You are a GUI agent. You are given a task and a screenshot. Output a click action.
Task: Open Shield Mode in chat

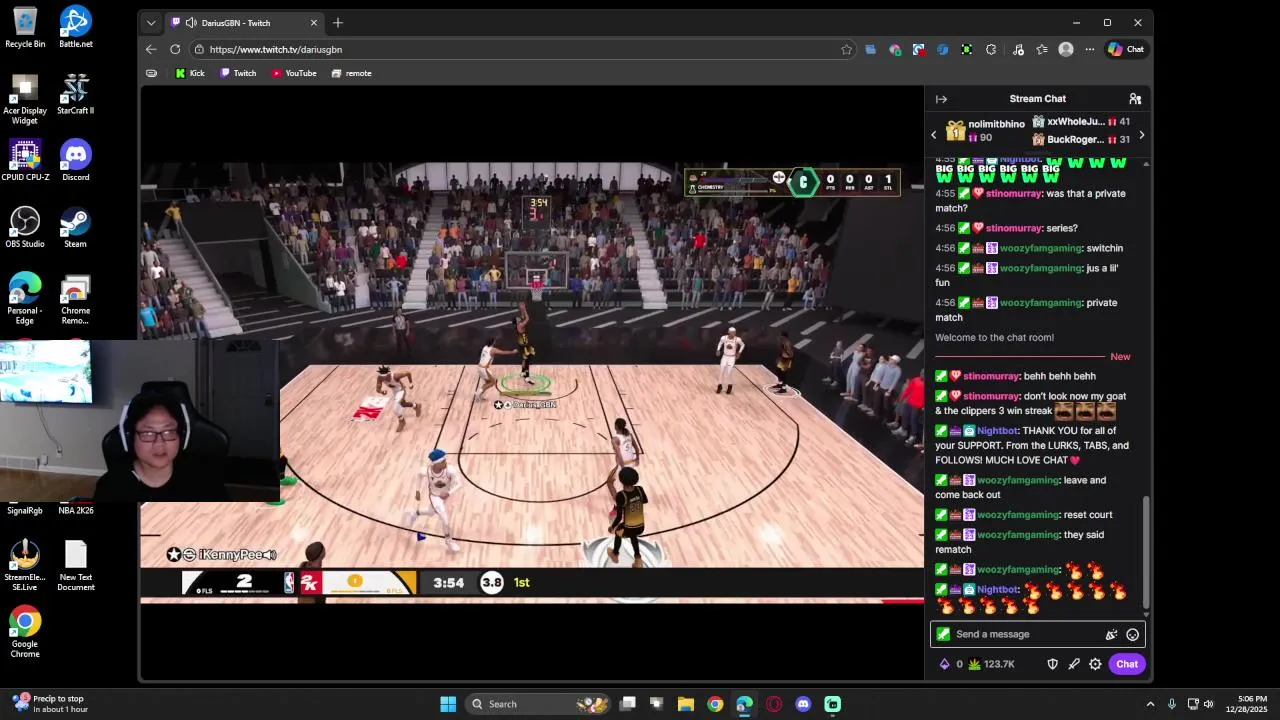[1052, 664]
